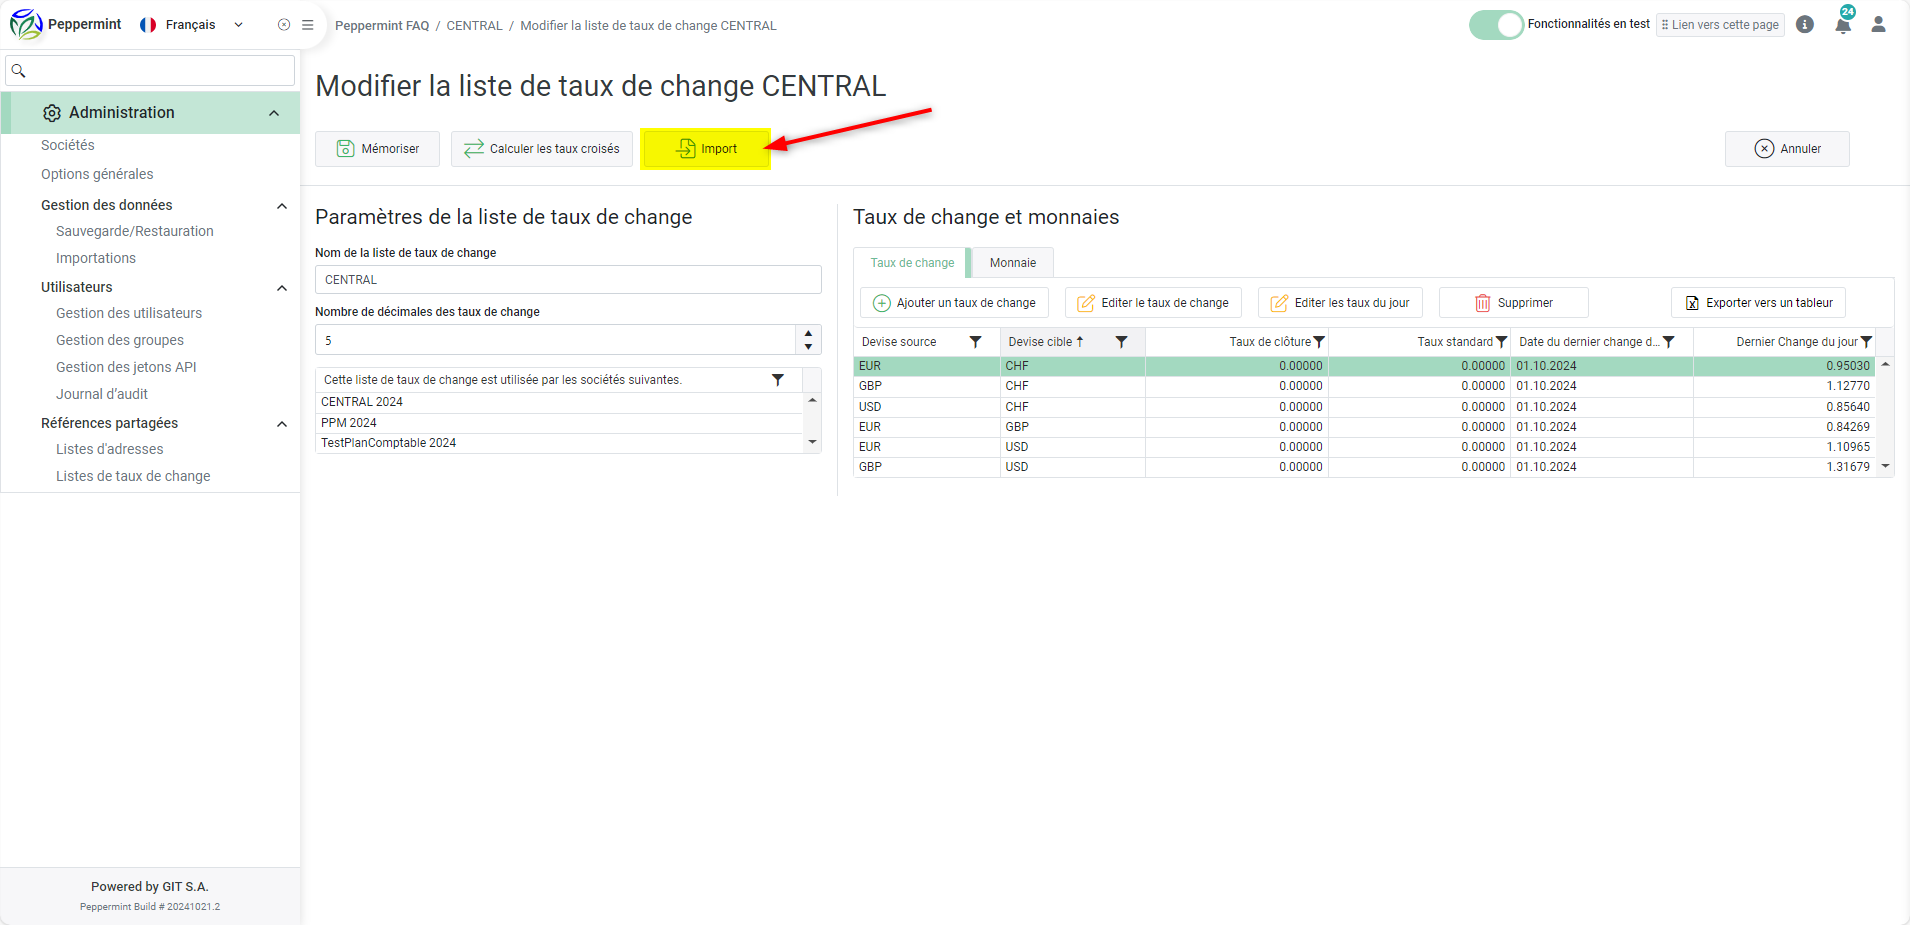
Task: Select the rate cell 1.10965
Action: [x=1783, y=447]
